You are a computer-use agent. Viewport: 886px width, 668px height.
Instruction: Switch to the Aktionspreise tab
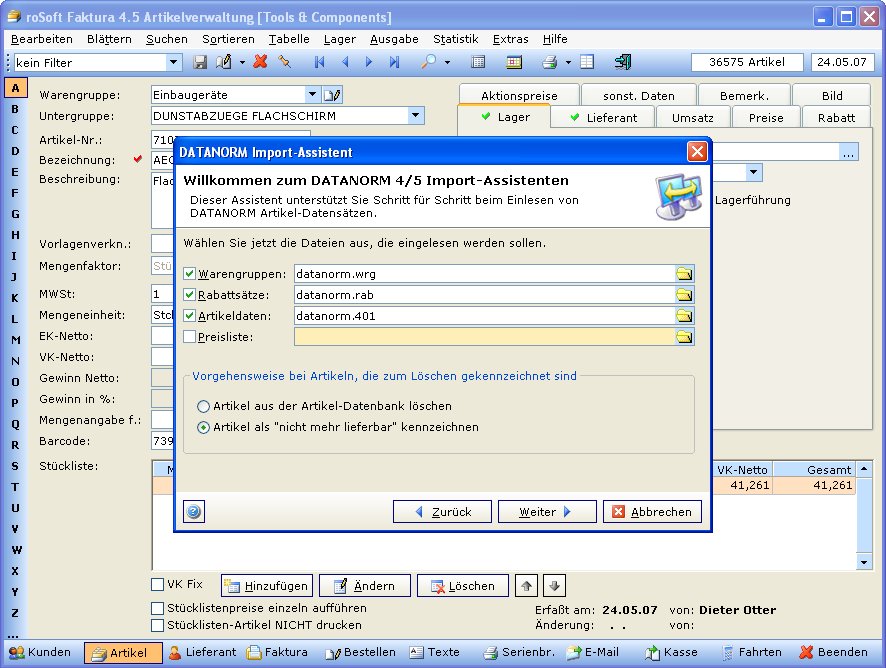pos(517,96)
